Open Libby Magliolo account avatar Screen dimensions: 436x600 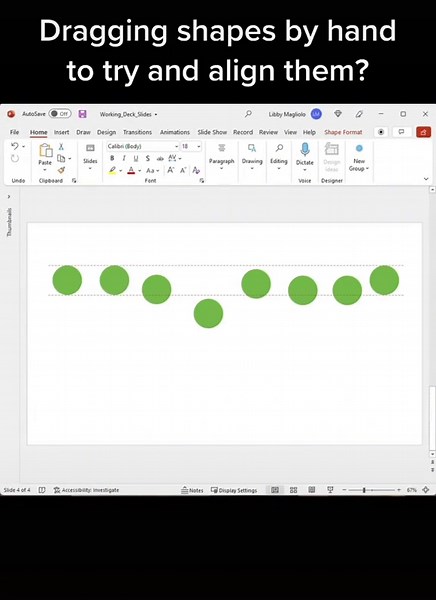(316, 114)
